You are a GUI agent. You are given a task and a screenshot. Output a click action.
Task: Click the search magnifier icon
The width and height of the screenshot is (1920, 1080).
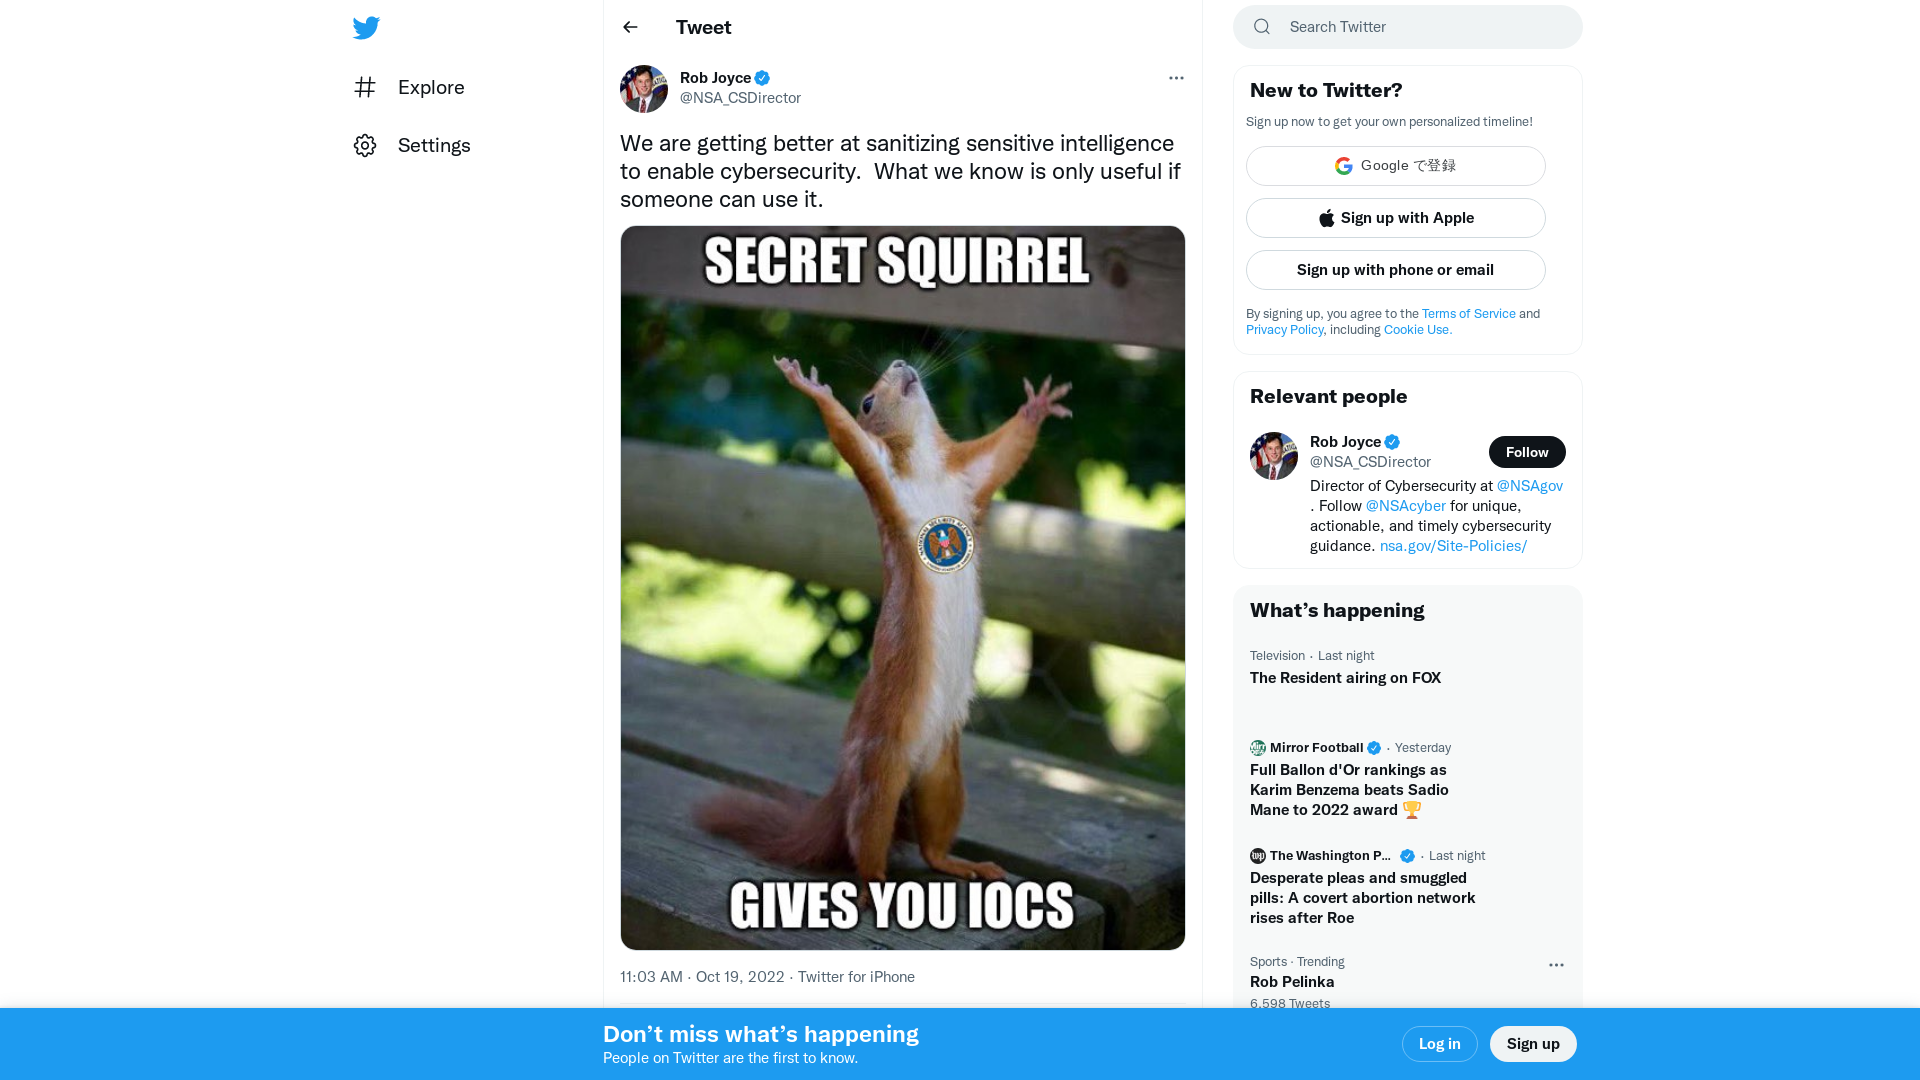pyautogui.click(x=1261, y=26)
